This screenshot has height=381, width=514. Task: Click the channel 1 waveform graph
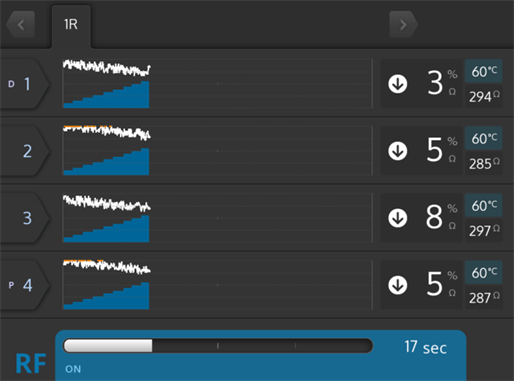point(218,84)
